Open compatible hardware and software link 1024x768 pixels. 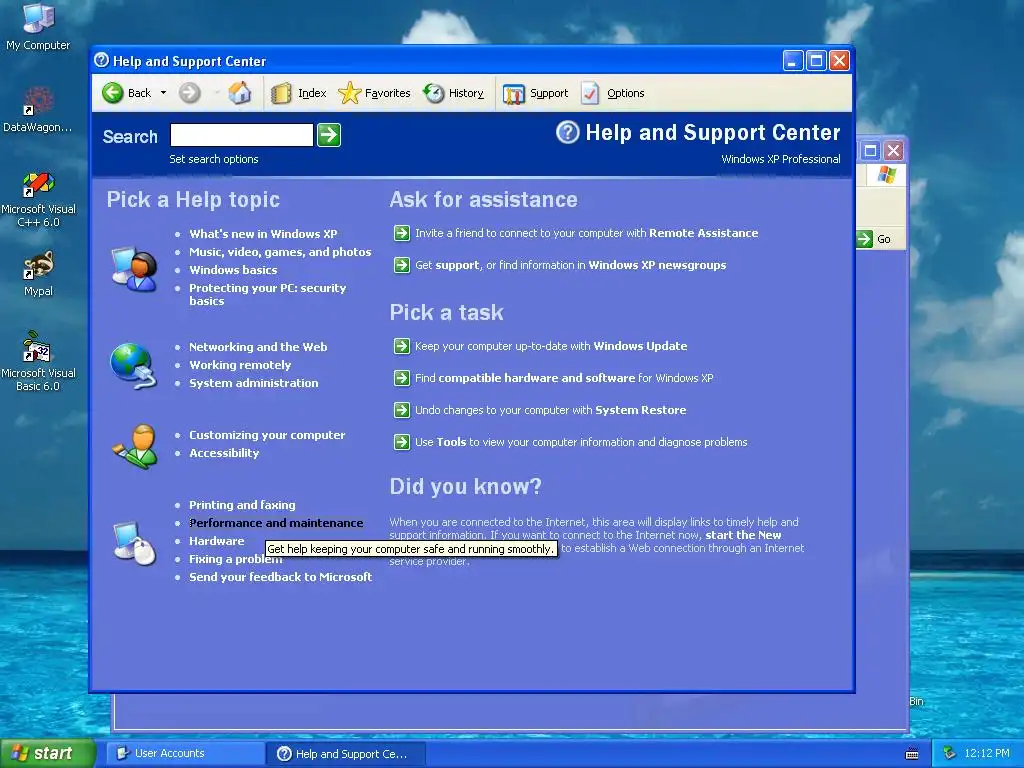(564, 378)
